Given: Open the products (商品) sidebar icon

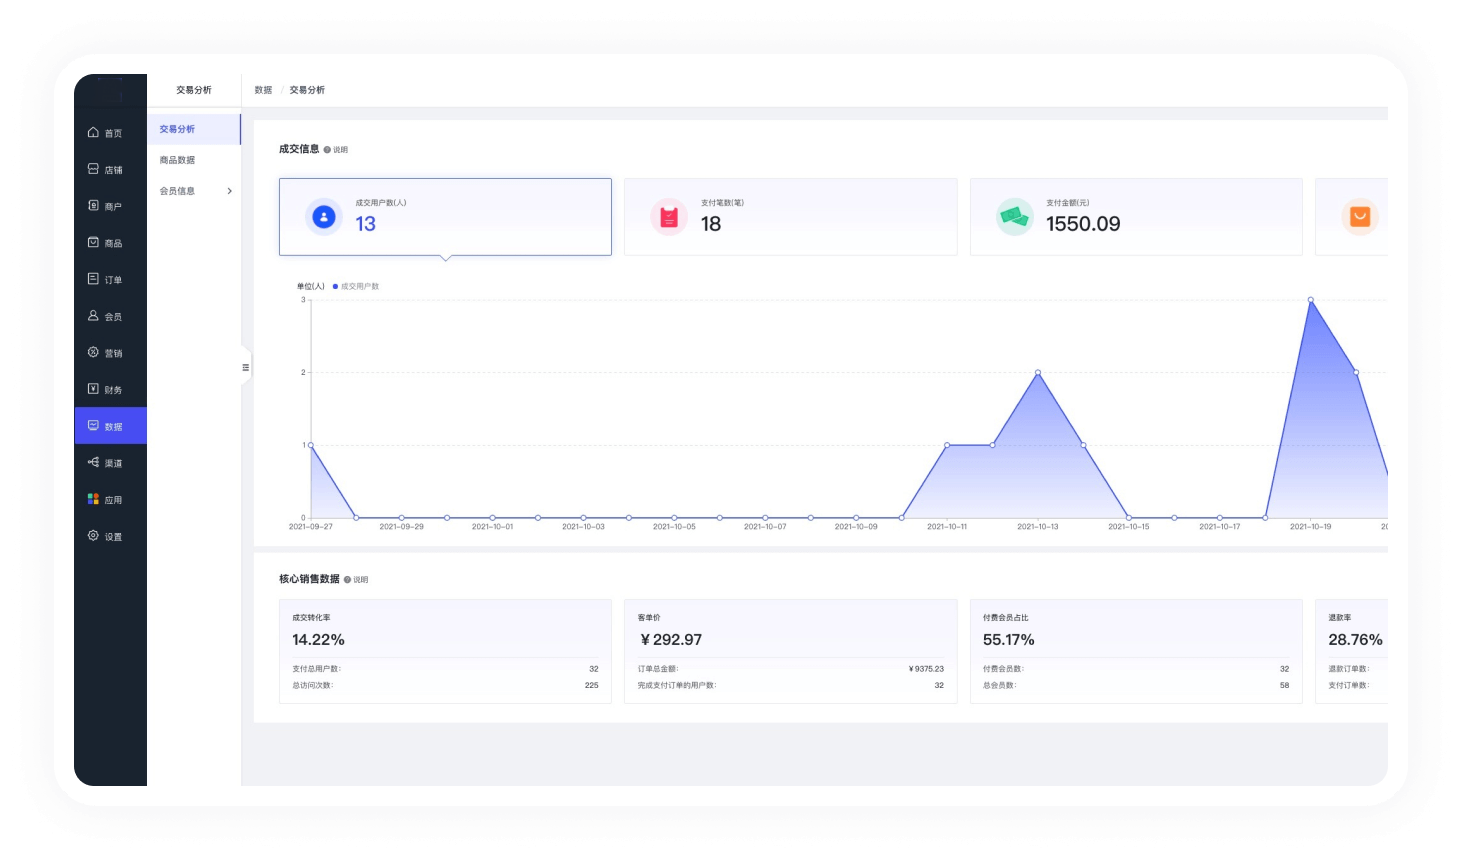Looking at the screenshot, I should coord(93,242).
